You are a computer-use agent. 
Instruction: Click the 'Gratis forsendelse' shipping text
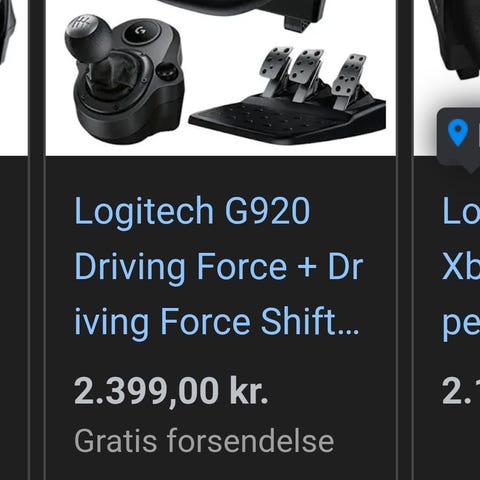tap(204, 441)
